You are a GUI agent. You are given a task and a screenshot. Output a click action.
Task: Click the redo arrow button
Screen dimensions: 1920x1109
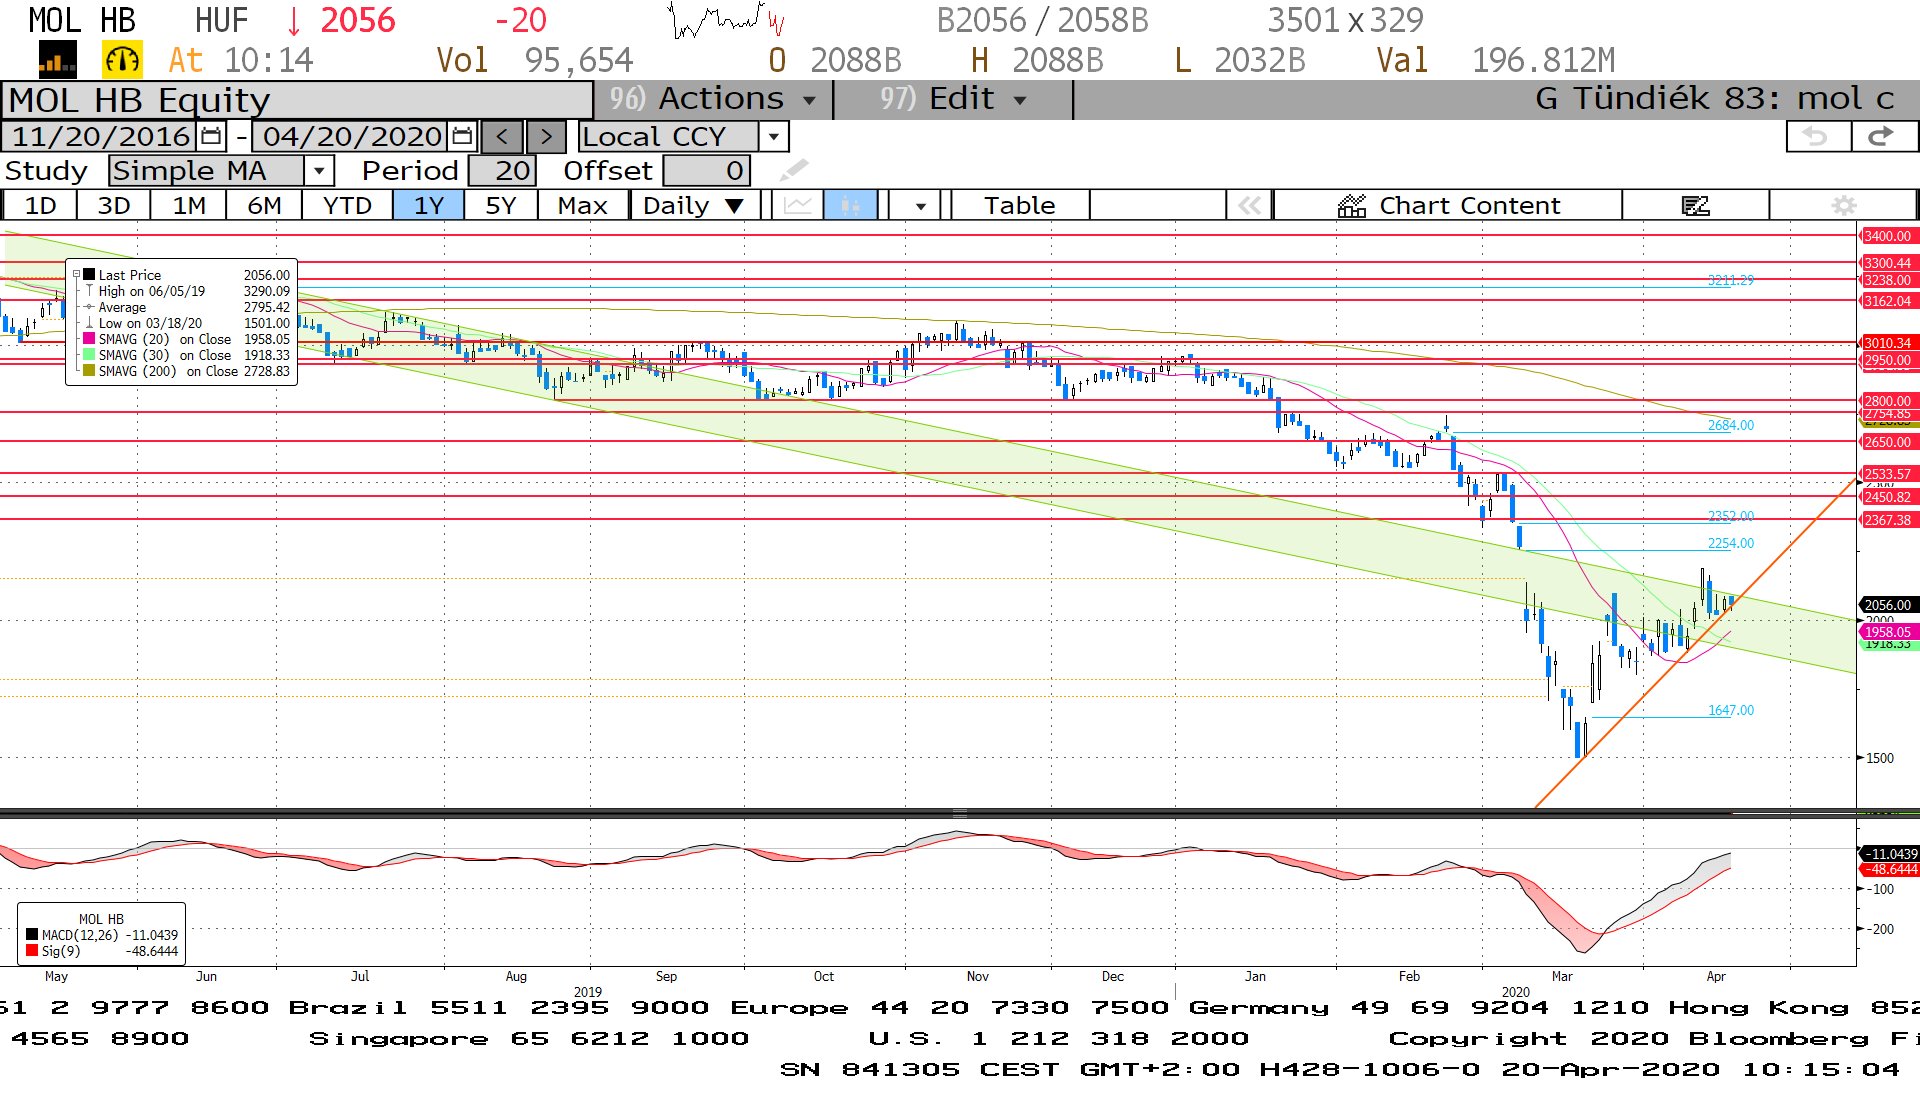(x=1883, y=137)
